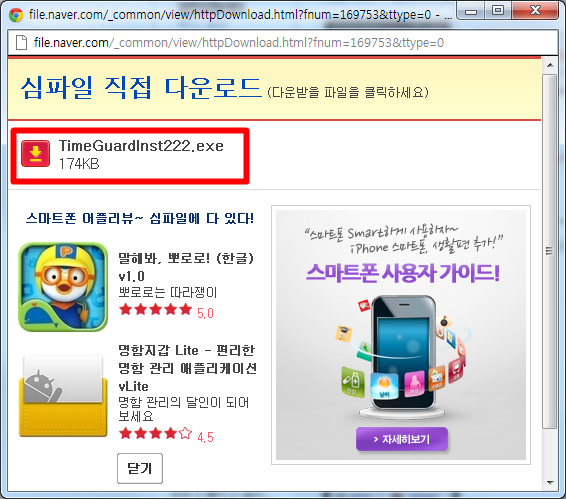Screen dimensions: 566x499
Task: Click the purple 자세히보기 button in the ad
Action: [x=402, y=439]
